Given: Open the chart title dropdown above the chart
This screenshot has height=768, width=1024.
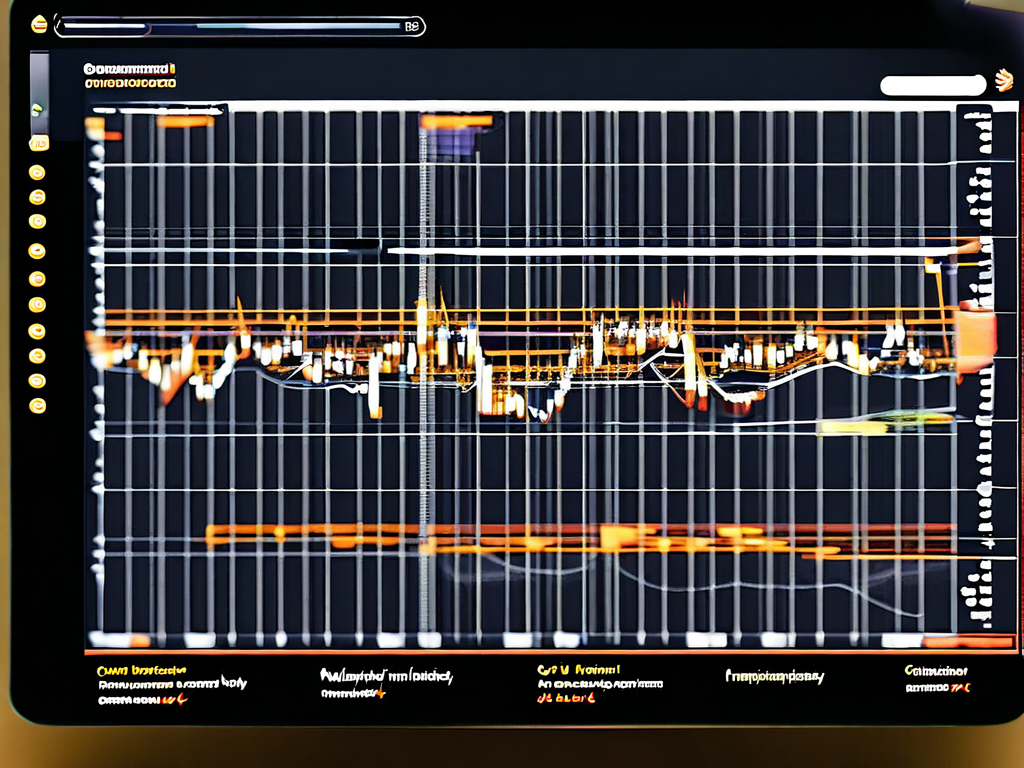Looking at the screenshot, I should click(130, 76).
